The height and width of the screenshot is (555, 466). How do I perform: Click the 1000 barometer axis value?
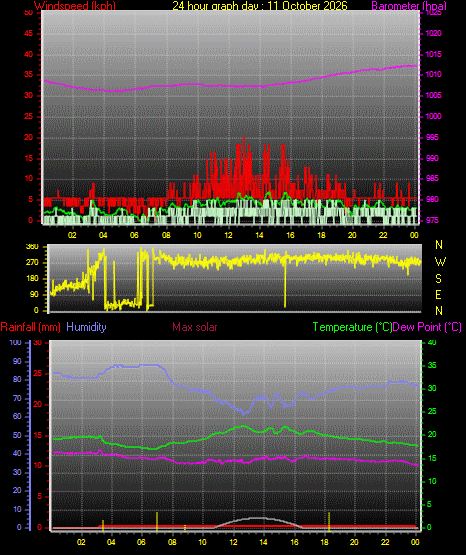433,116
